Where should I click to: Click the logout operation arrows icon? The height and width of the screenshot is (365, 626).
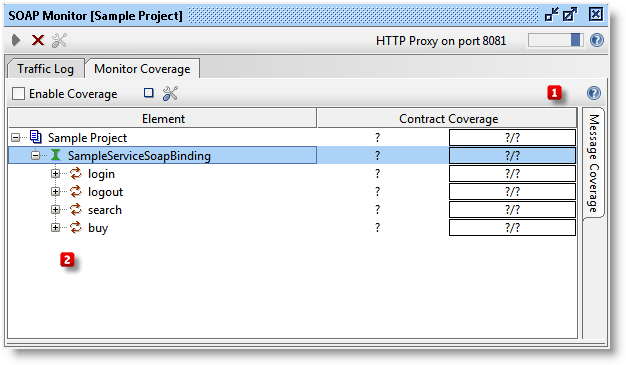coord(75,191)
